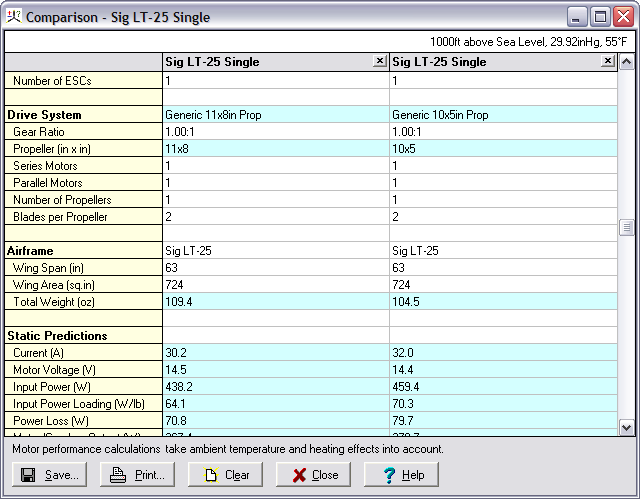Close window using title bar X
Screen dimensions: 640x499
[624, 17]
